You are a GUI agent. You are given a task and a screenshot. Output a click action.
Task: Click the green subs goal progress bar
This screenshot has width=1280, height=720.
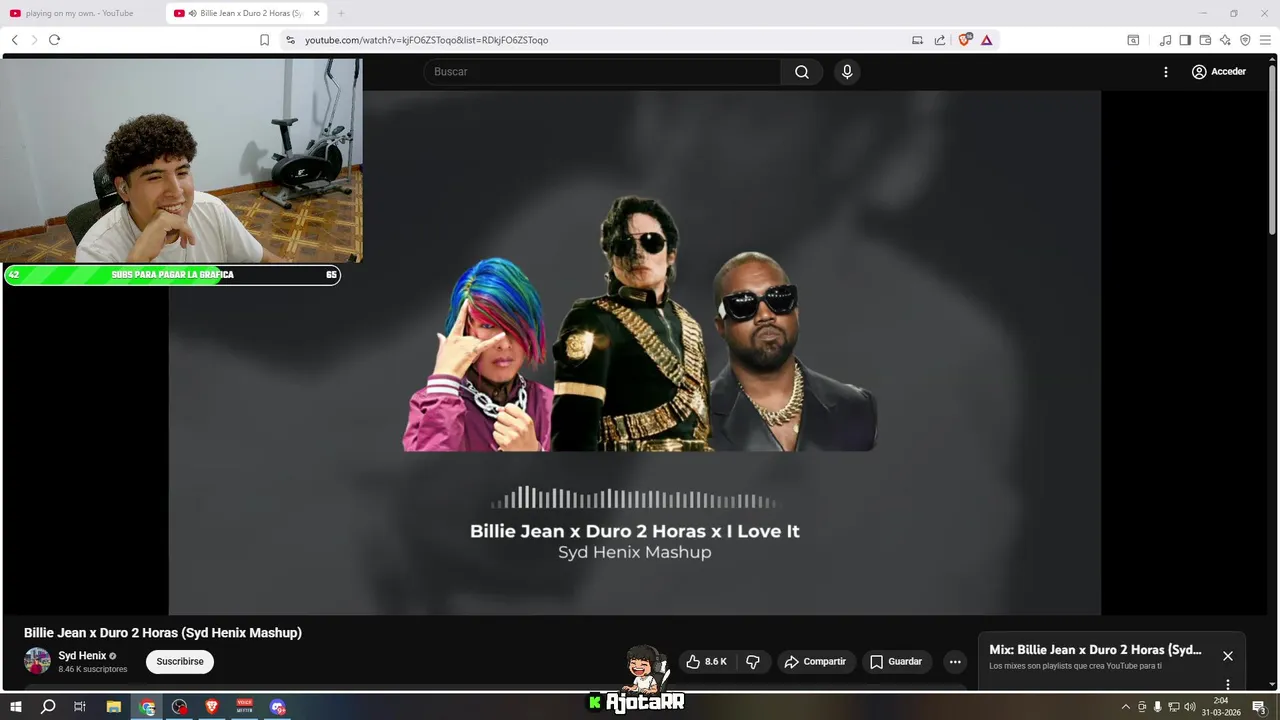(172, 275)
